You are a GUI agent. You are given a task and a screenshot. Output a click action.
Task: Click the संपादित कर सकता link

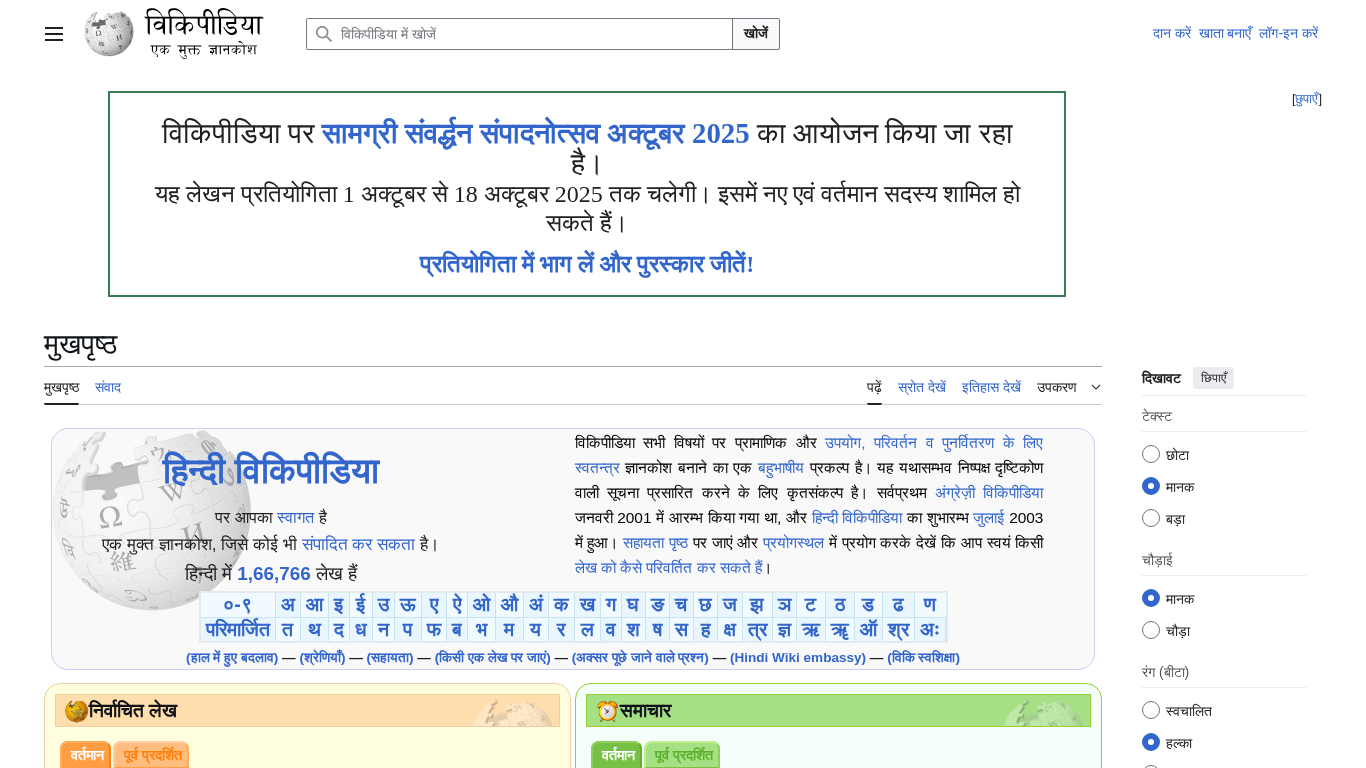coord(358,544)
